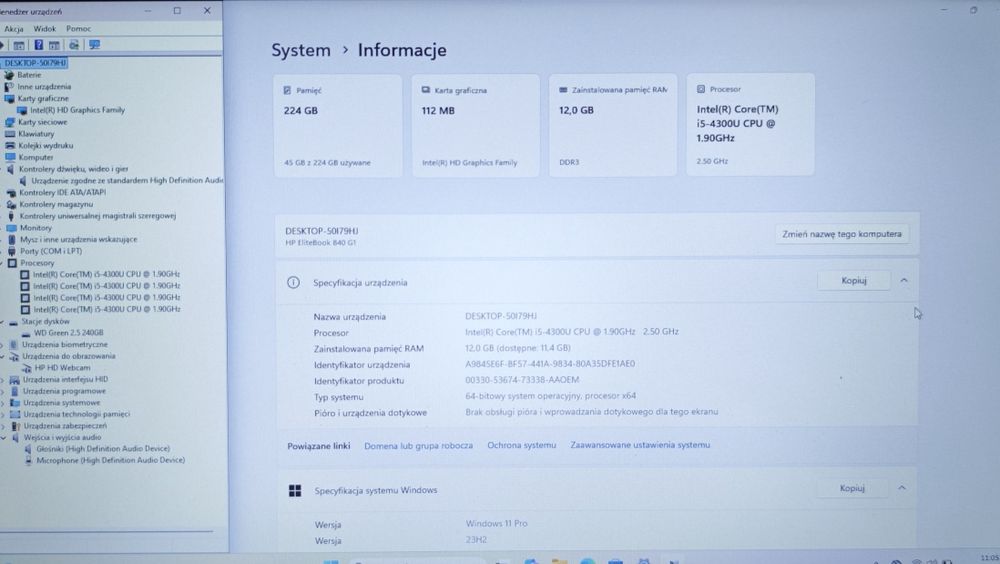
Task: Click the panel toolbar icon right of Help
Action: point(54,45)
